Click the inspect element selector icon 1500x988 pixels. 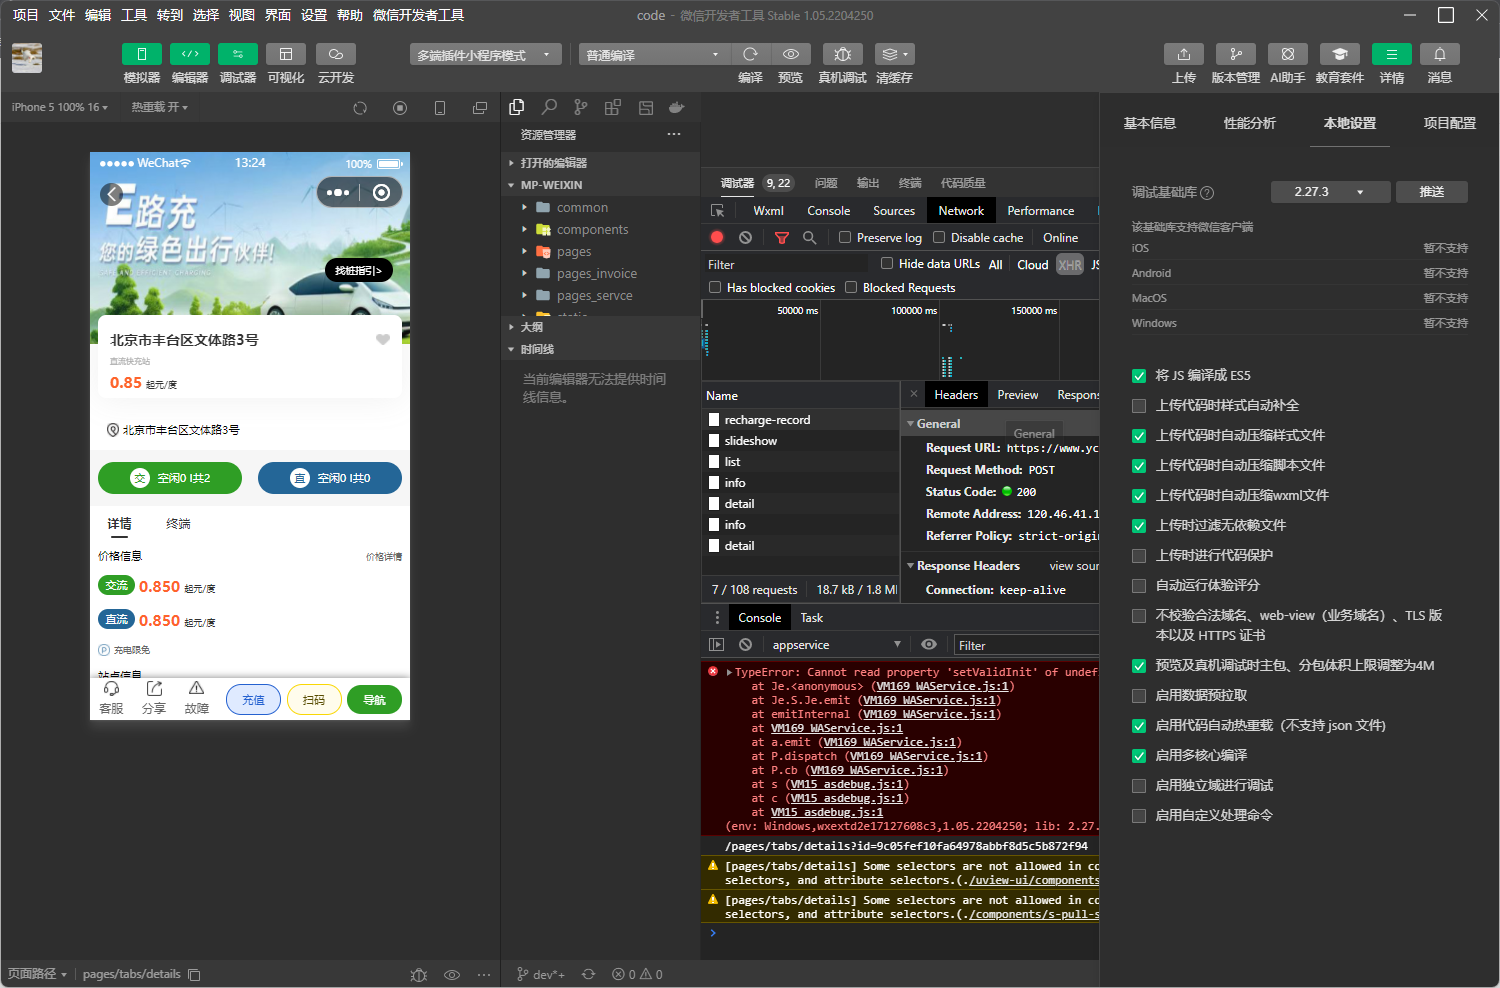pyautogui.click(x=717, y=211)
